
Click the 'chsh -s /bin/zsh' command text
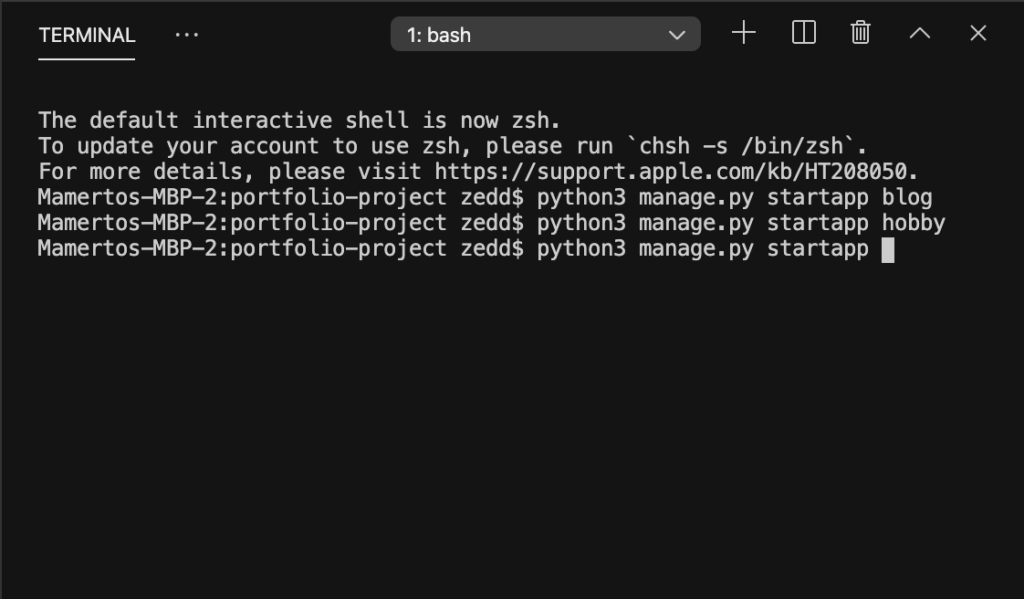coord(741,146)
